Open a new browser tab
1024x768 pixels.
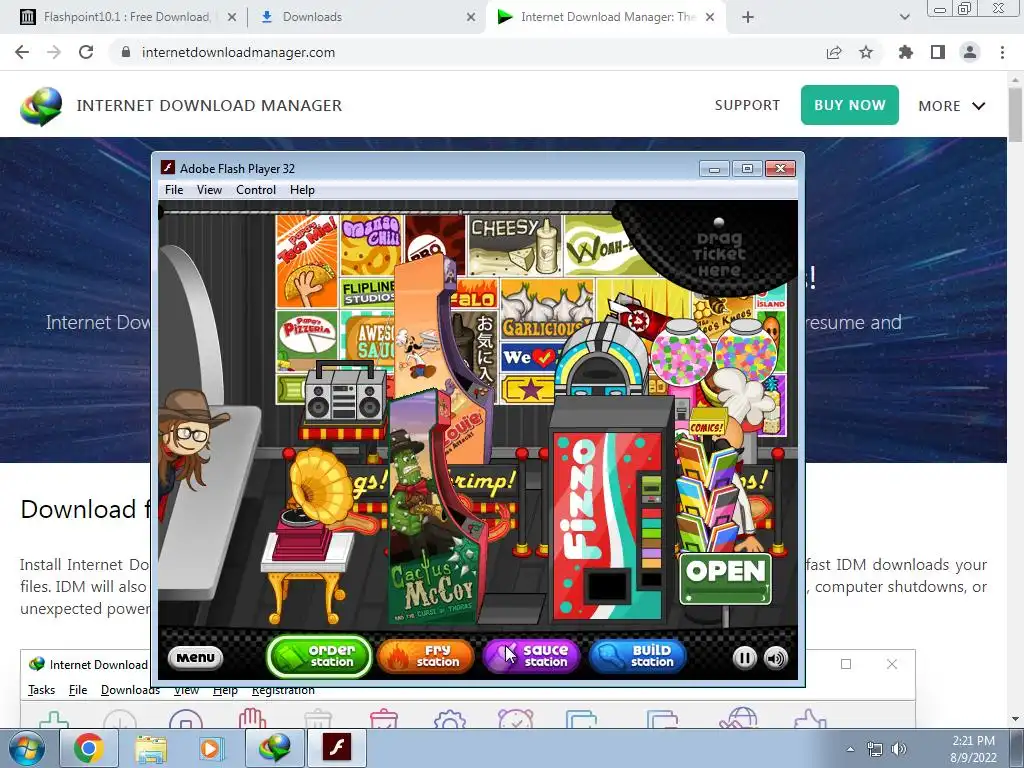coord(748,17)
